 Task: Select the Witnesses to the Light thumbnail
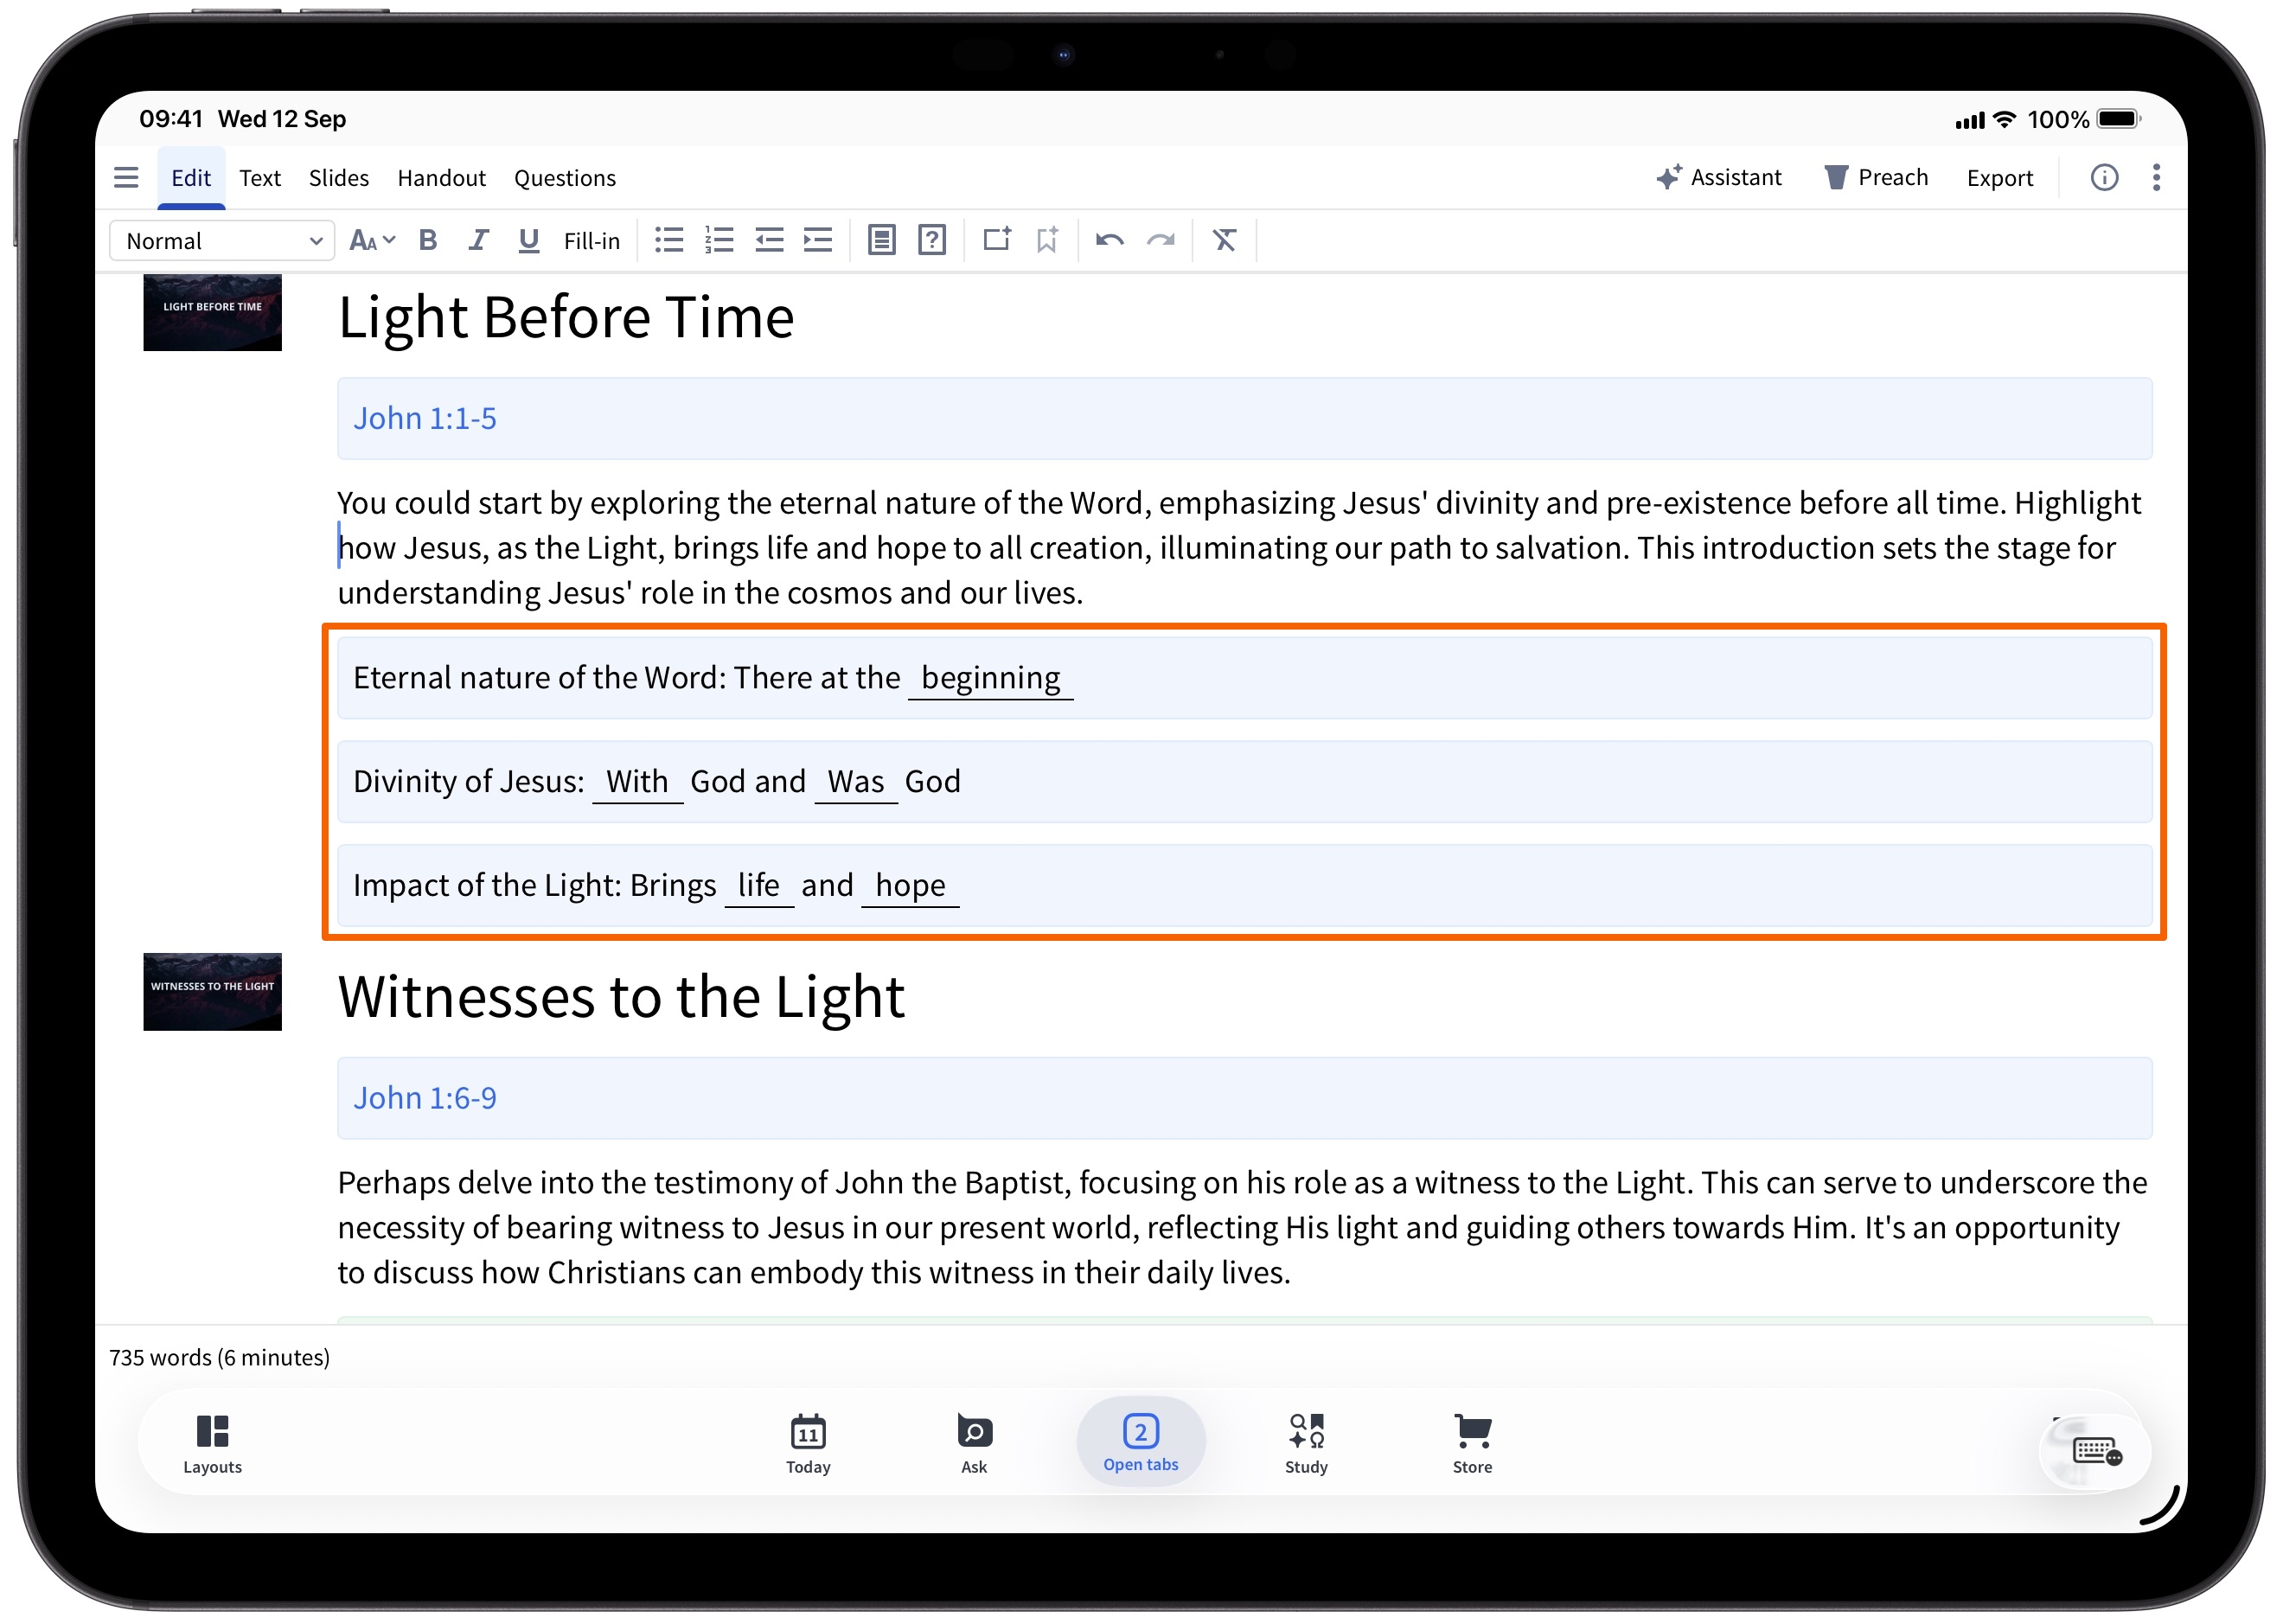(212, 992)
